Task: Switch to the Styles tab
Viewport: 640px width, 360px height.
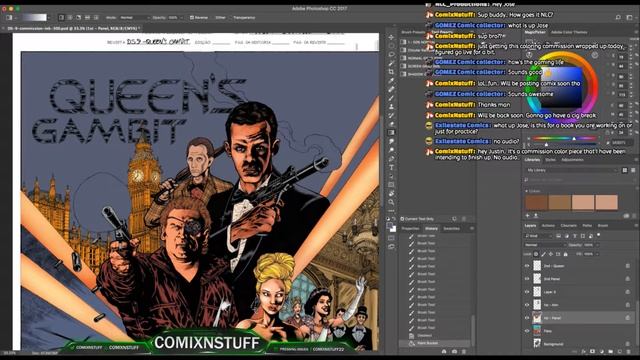Action: pos(550,160)
